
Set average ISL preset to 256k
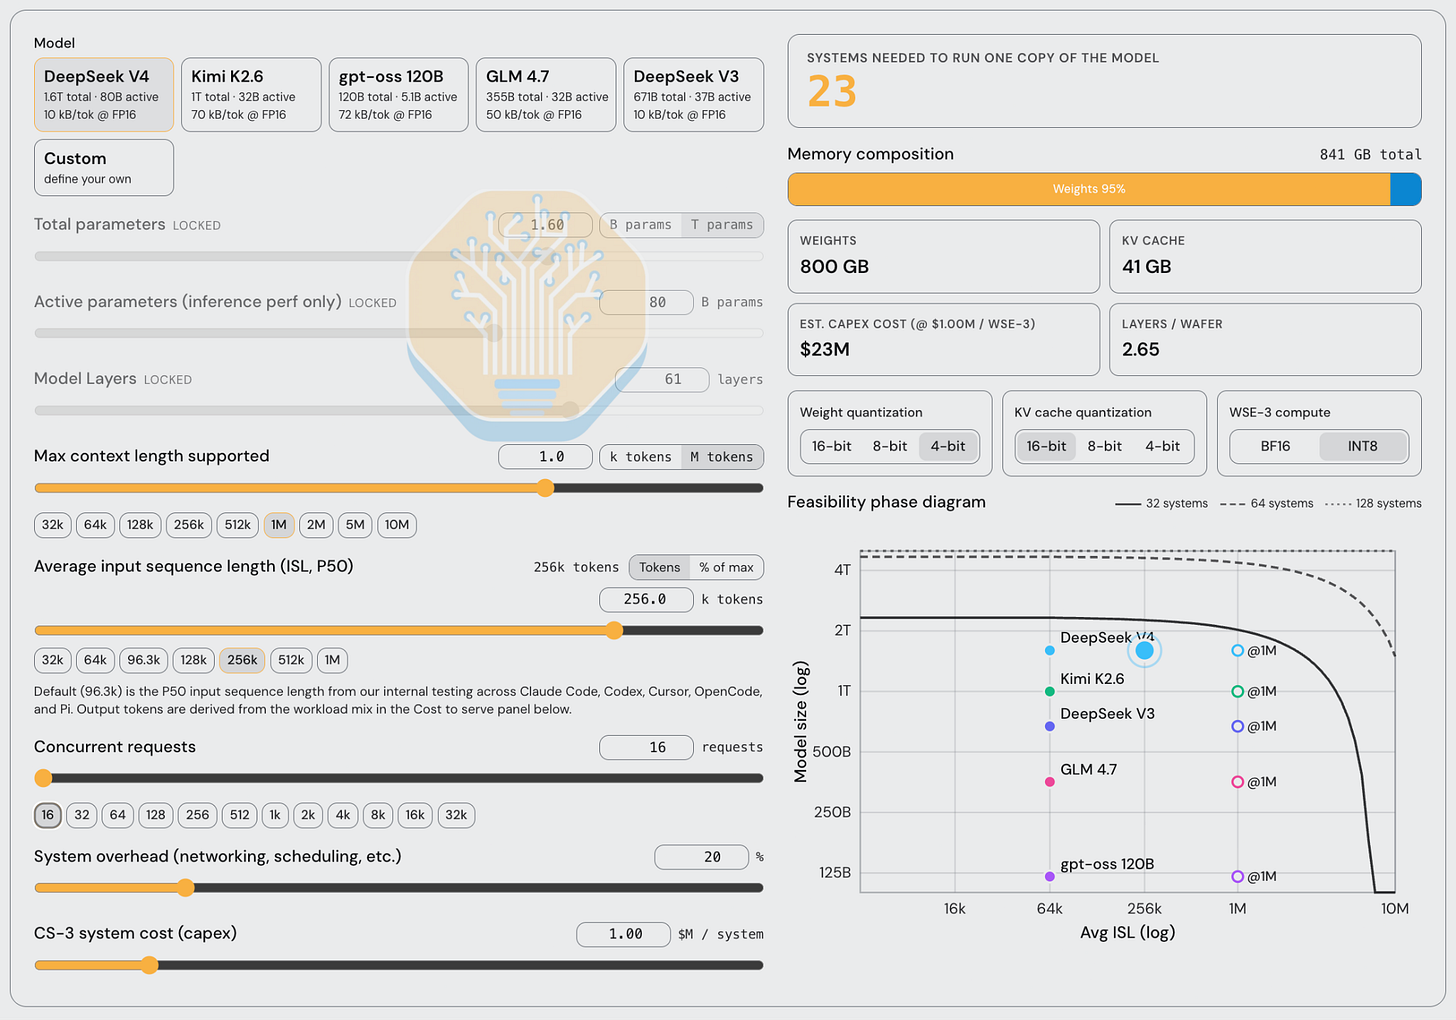point(242,660)
